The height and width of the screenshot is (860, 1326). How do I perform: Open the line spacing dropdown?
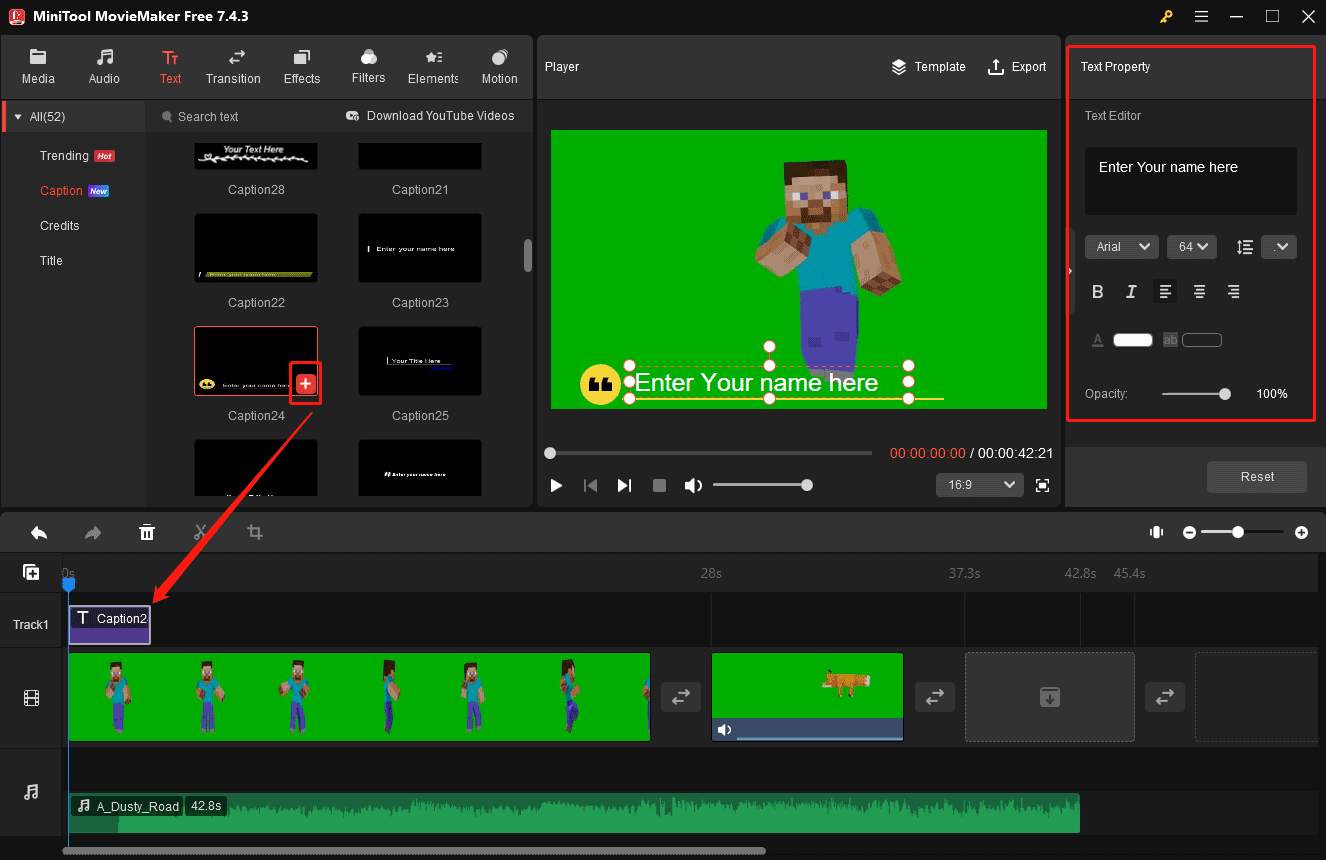pos(1279,247)
